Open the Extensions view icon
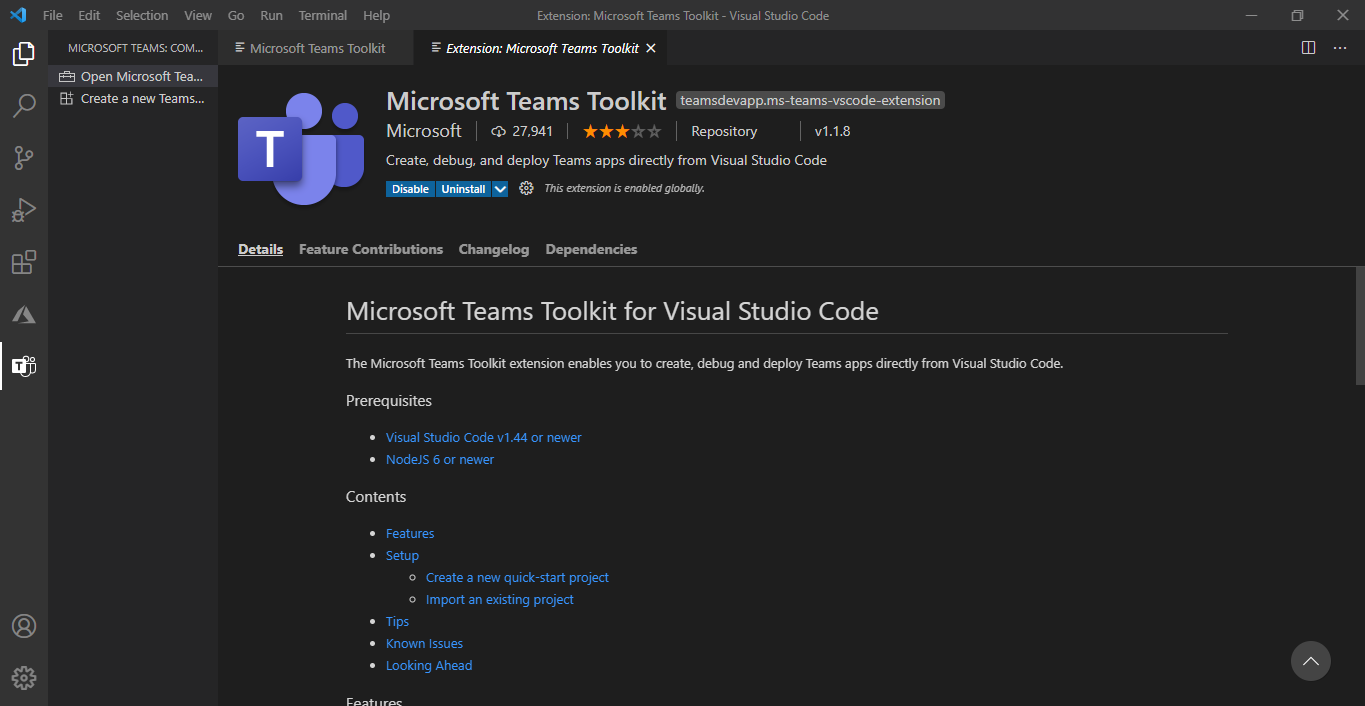Screen dimensions: 1365x706 tap(23, 262)
